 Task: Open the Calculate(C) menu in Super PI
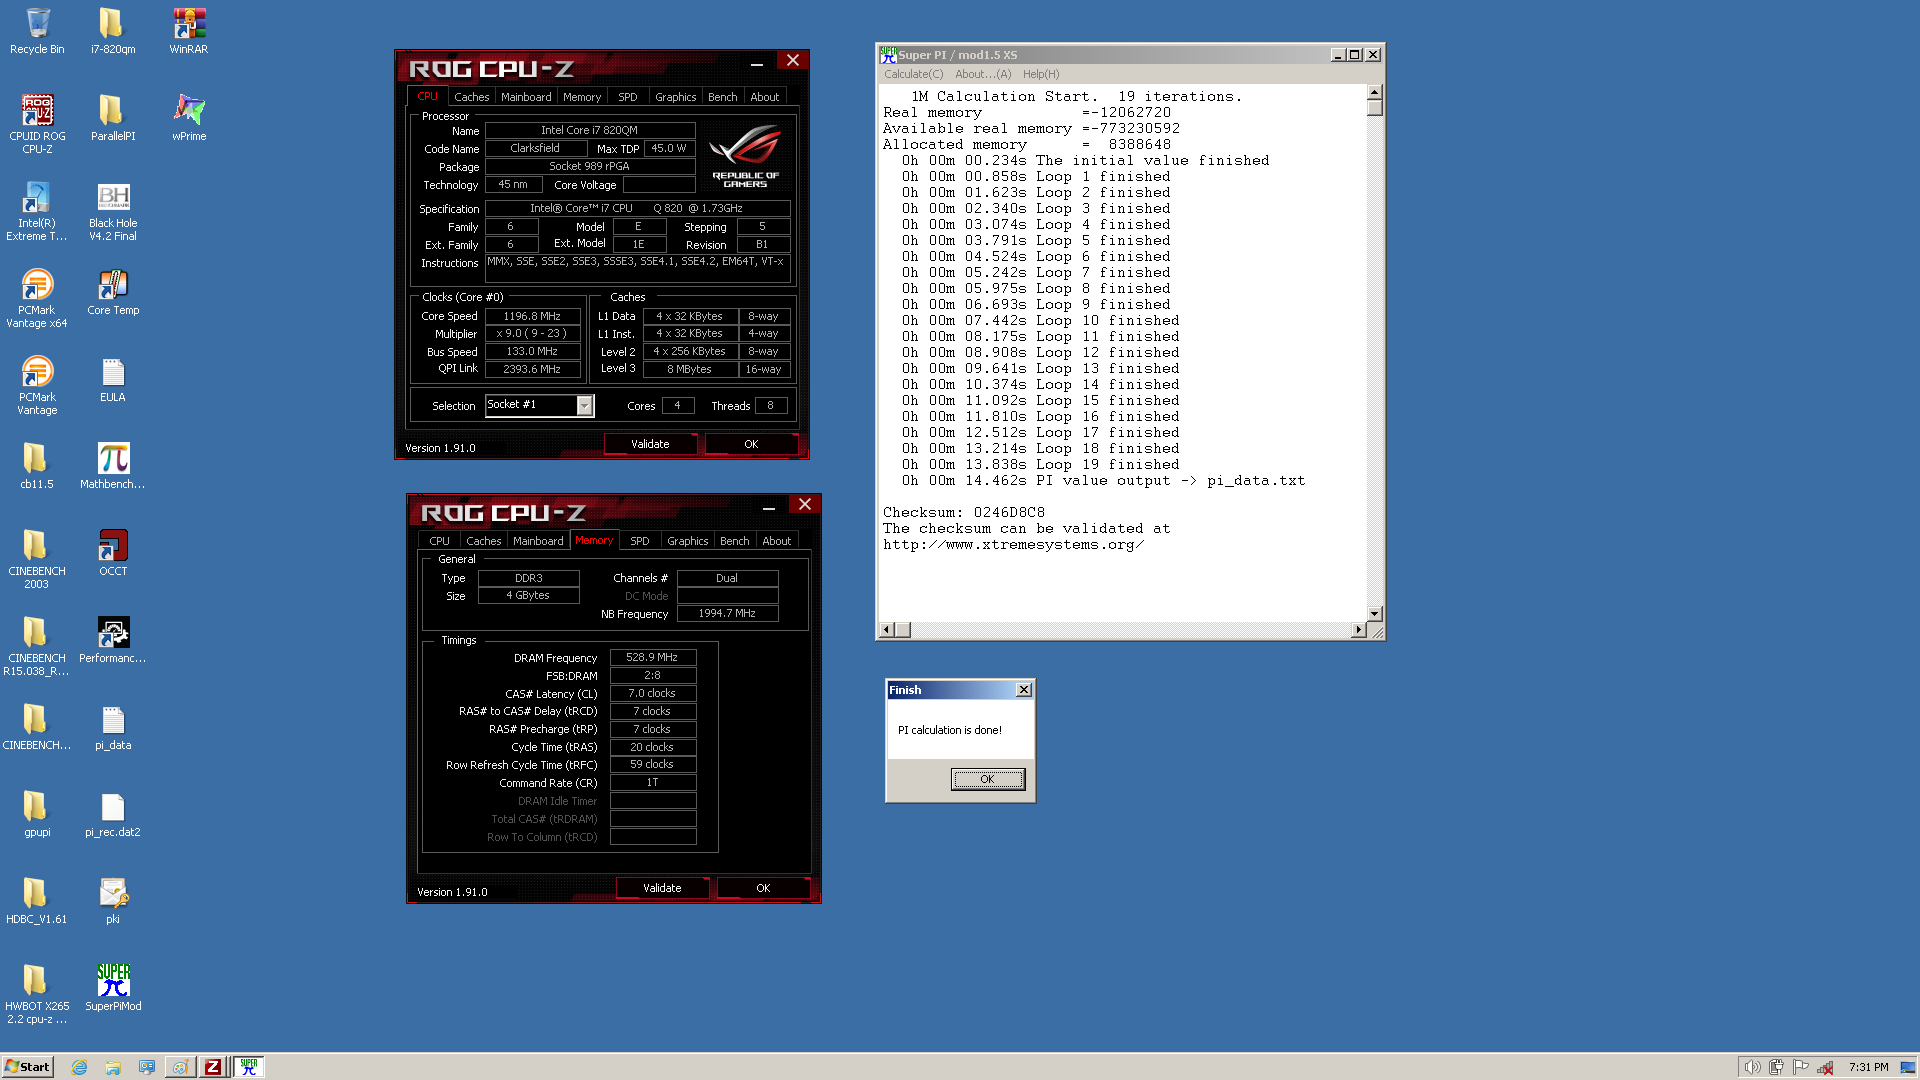pos(913,74)
